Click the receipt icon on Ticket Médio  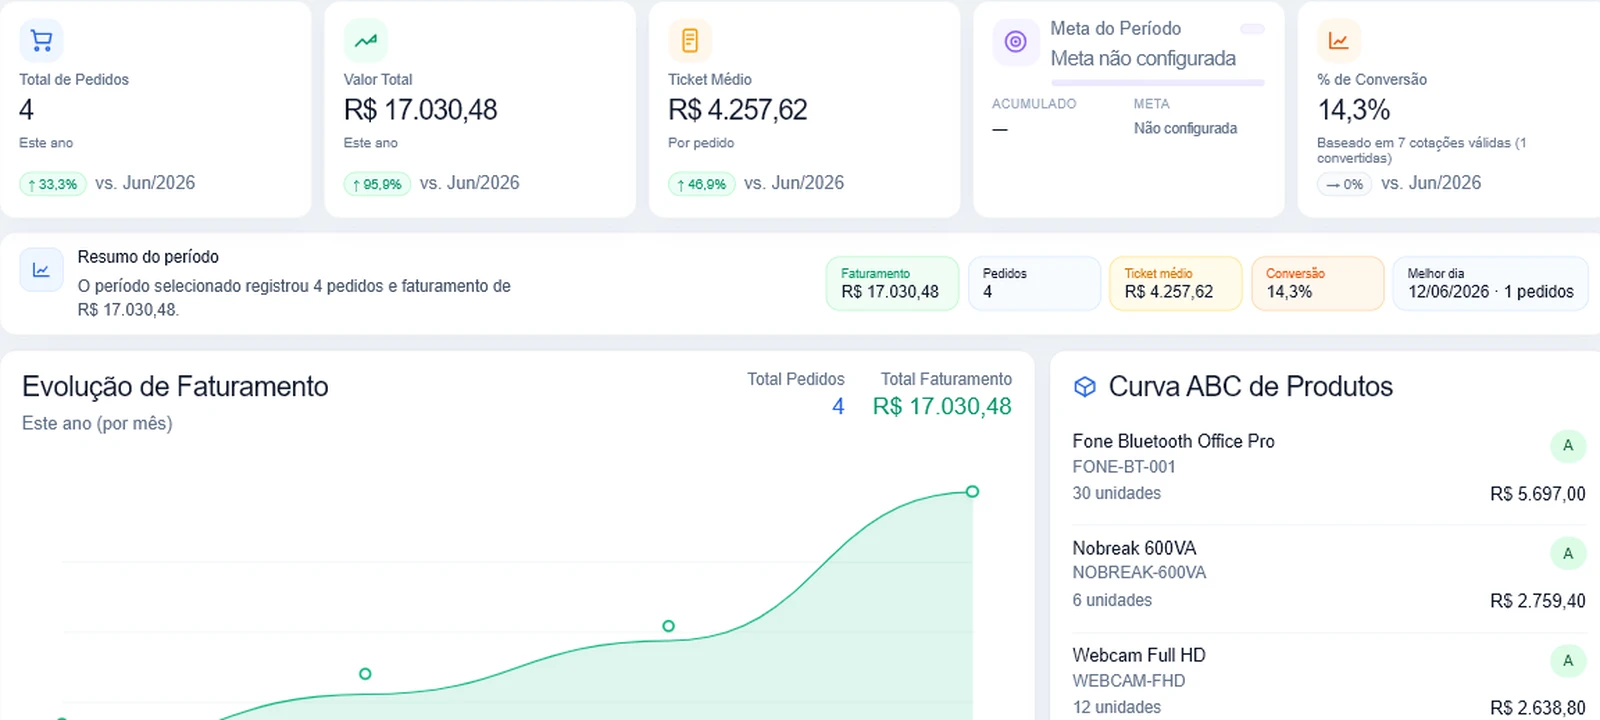(x=690, y=40)
